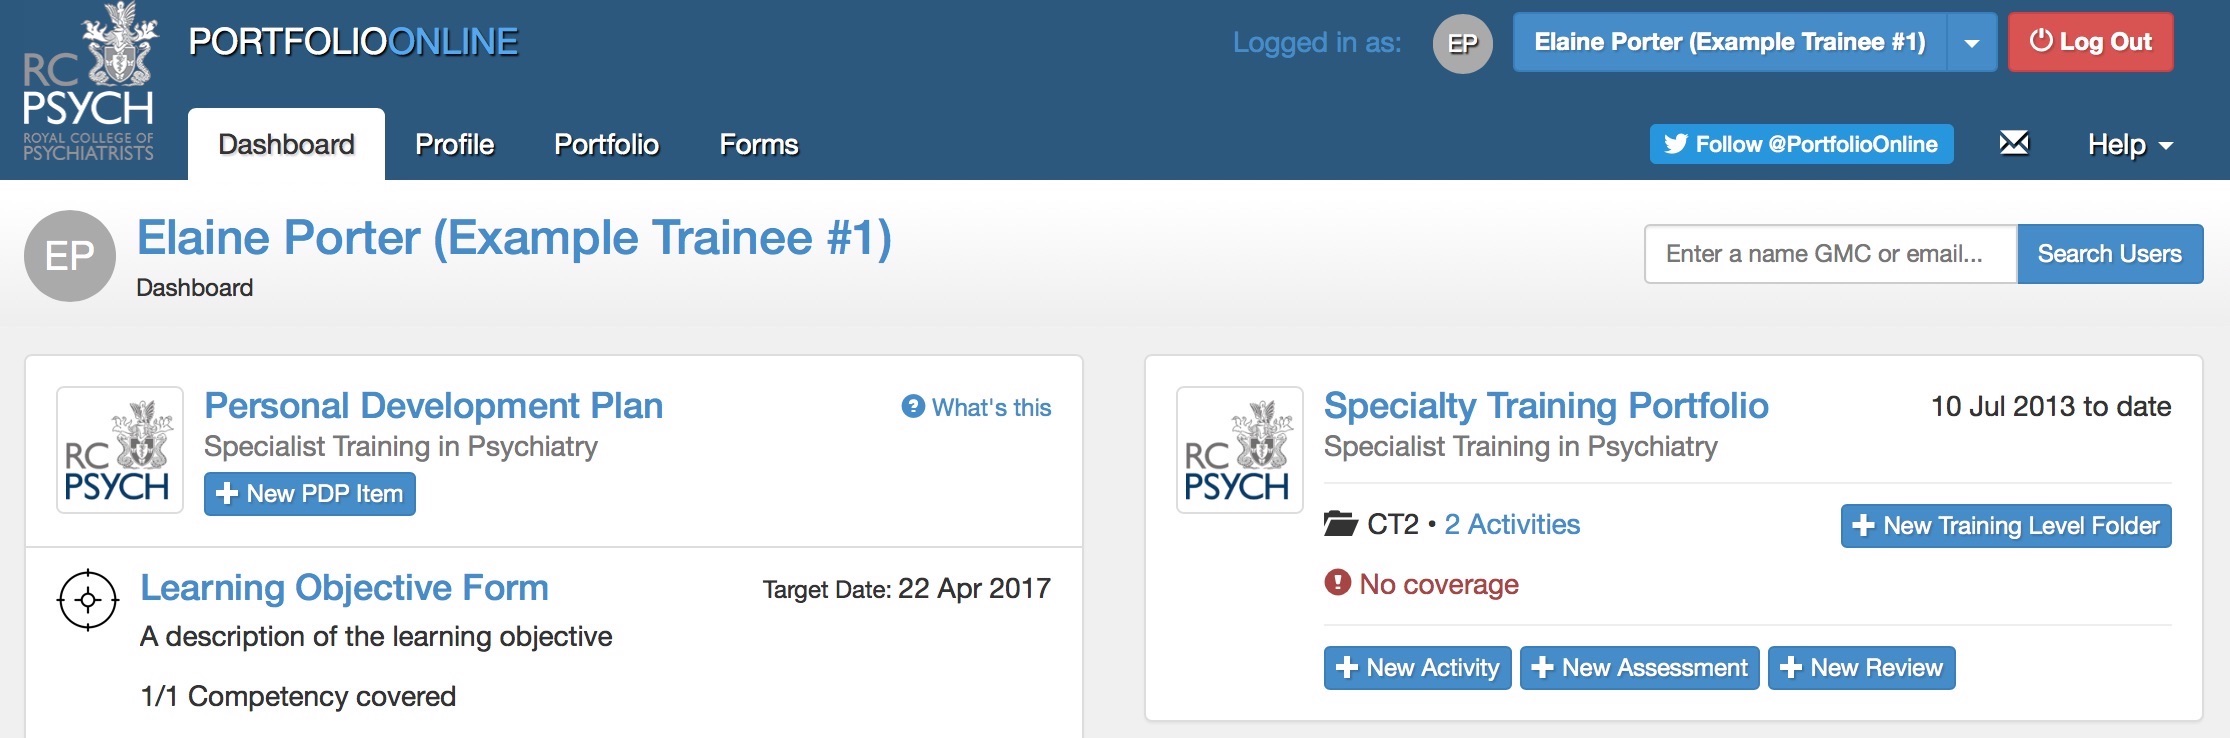This screenshot has height=738, width=2230.
Task: Open the What's this help link
Action: 977,407
